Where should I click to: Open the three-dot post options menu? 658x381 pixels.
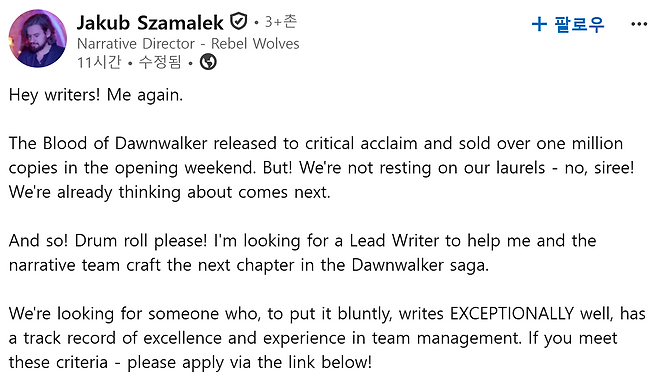click(639, 24)
